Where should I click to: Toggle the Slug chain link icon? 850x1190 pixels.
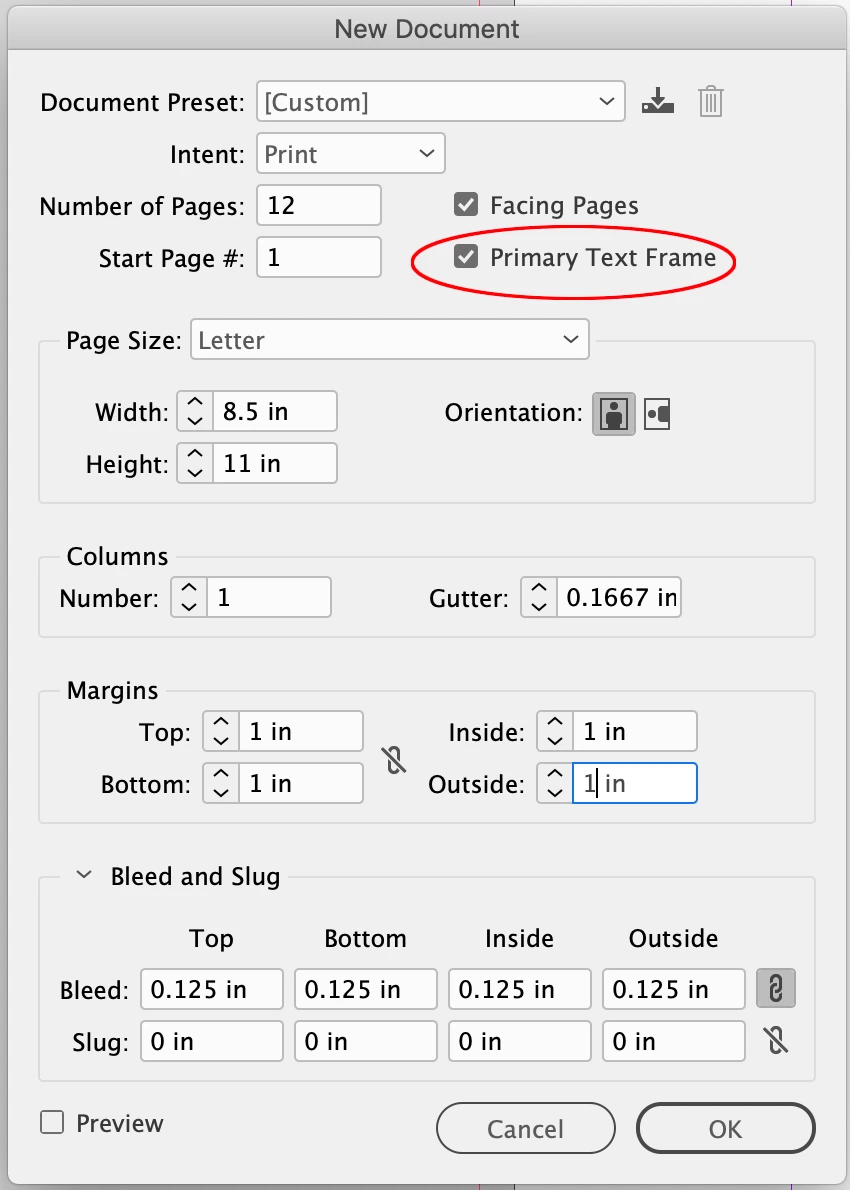776,1040
